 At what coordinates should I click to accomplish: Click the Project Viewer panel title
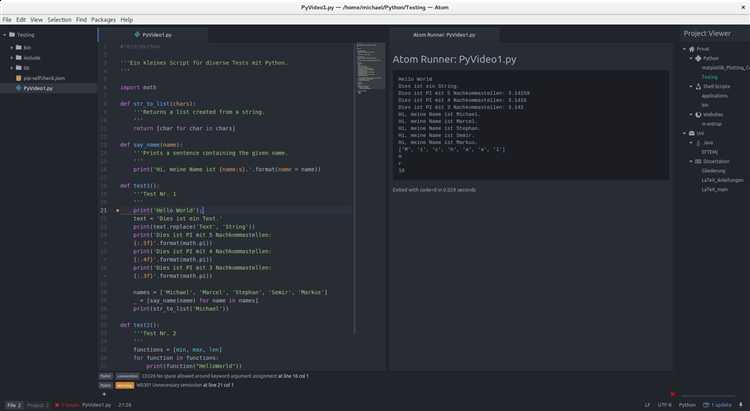pos(707,33)
